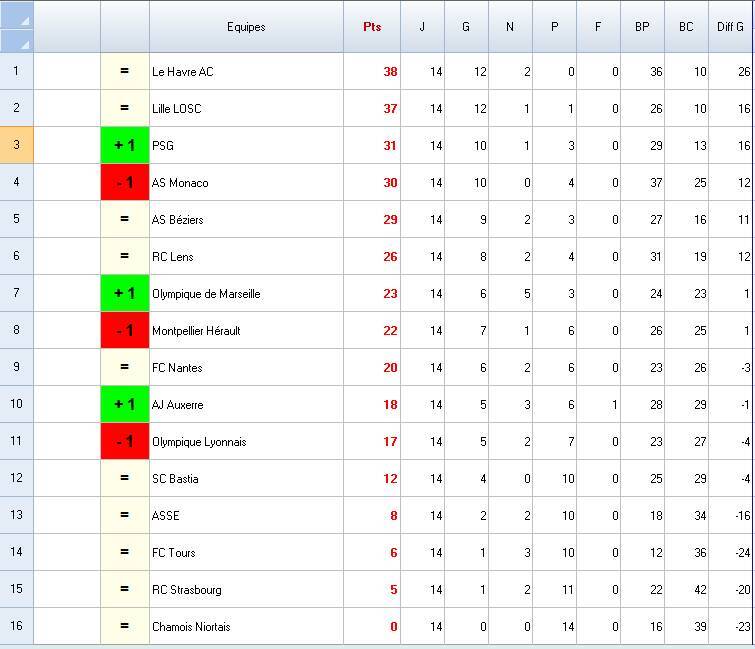Click the J column header
The image size is (755, 649).
[x=422, y=27]
